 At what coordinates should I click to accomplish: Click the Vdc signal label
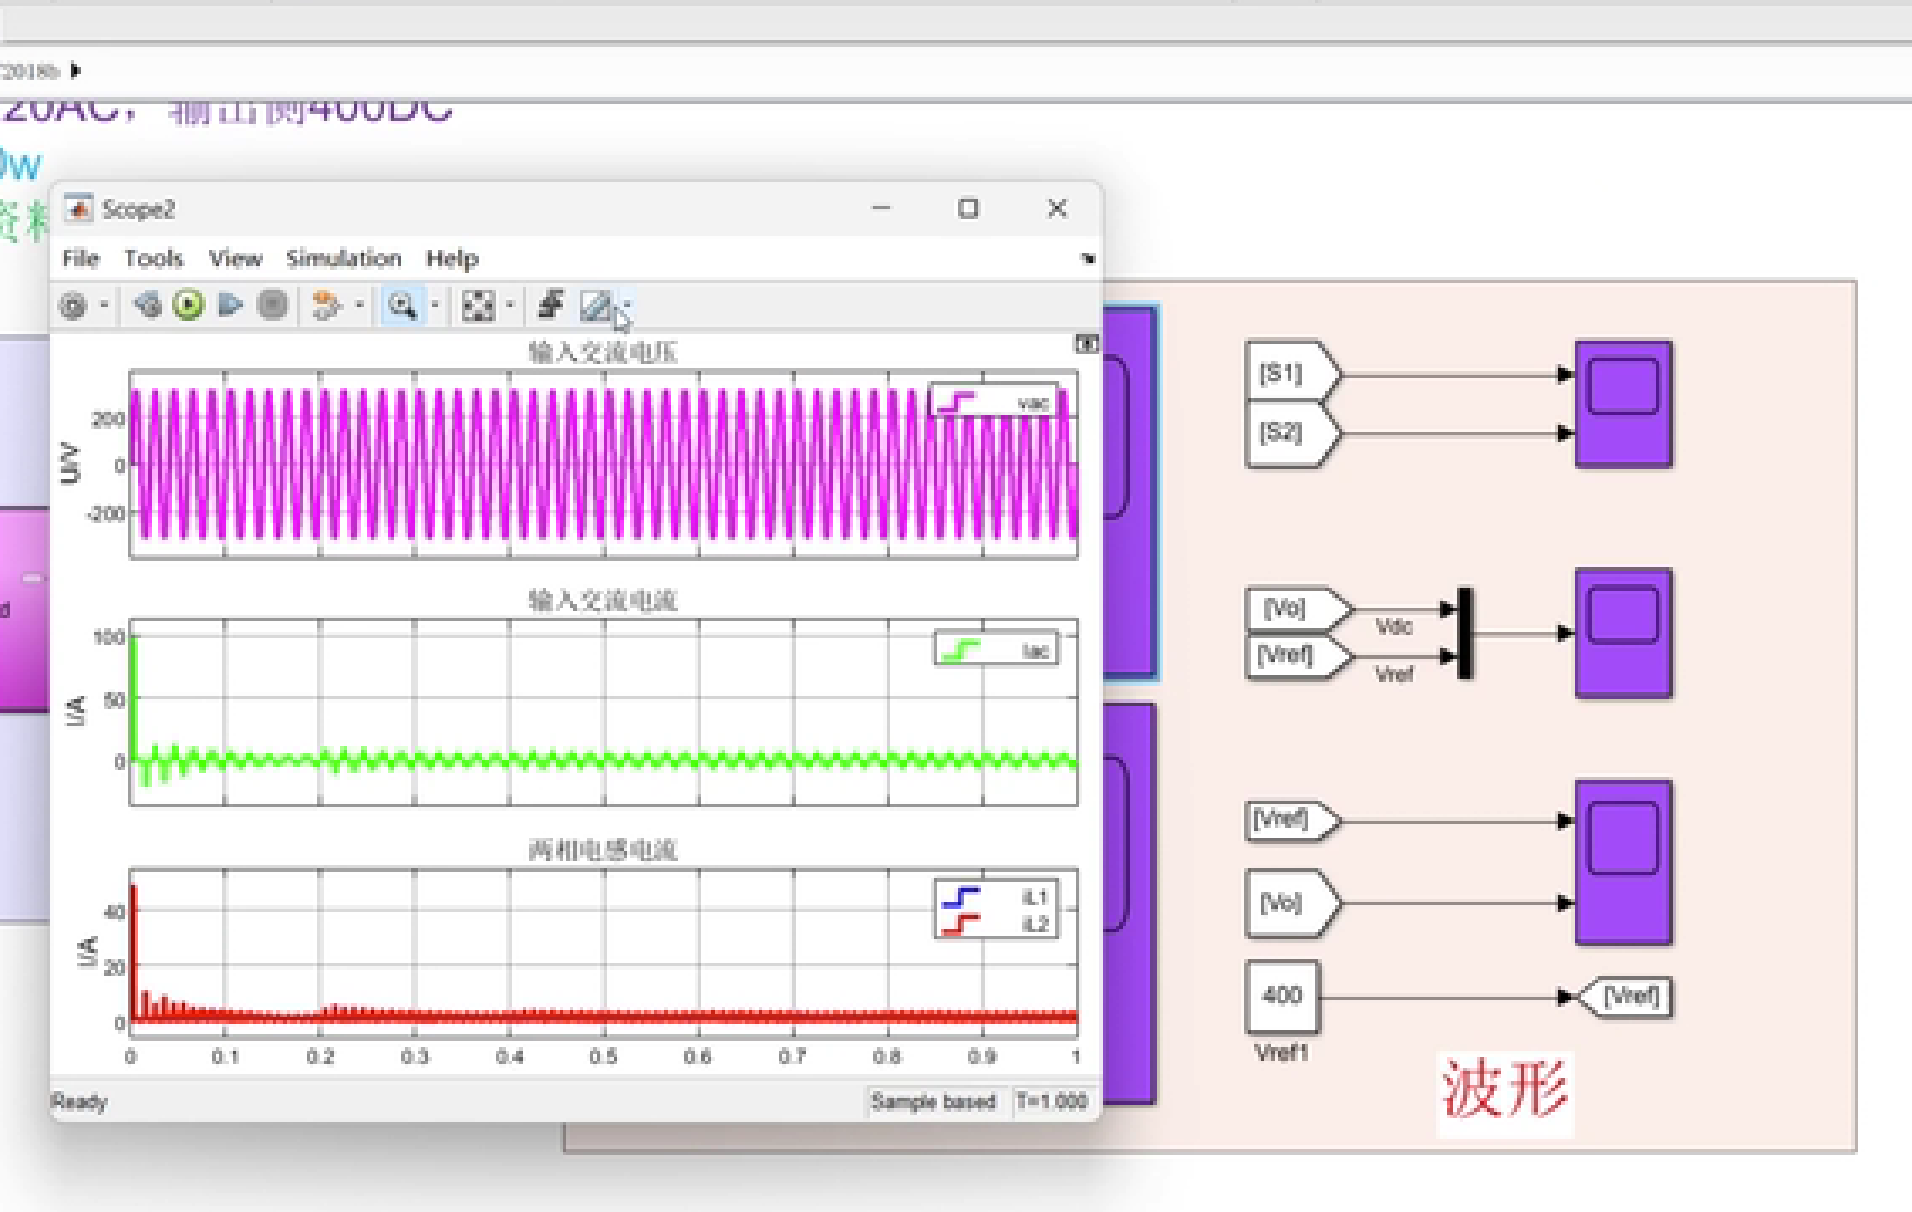click(x=1394, y=627)
